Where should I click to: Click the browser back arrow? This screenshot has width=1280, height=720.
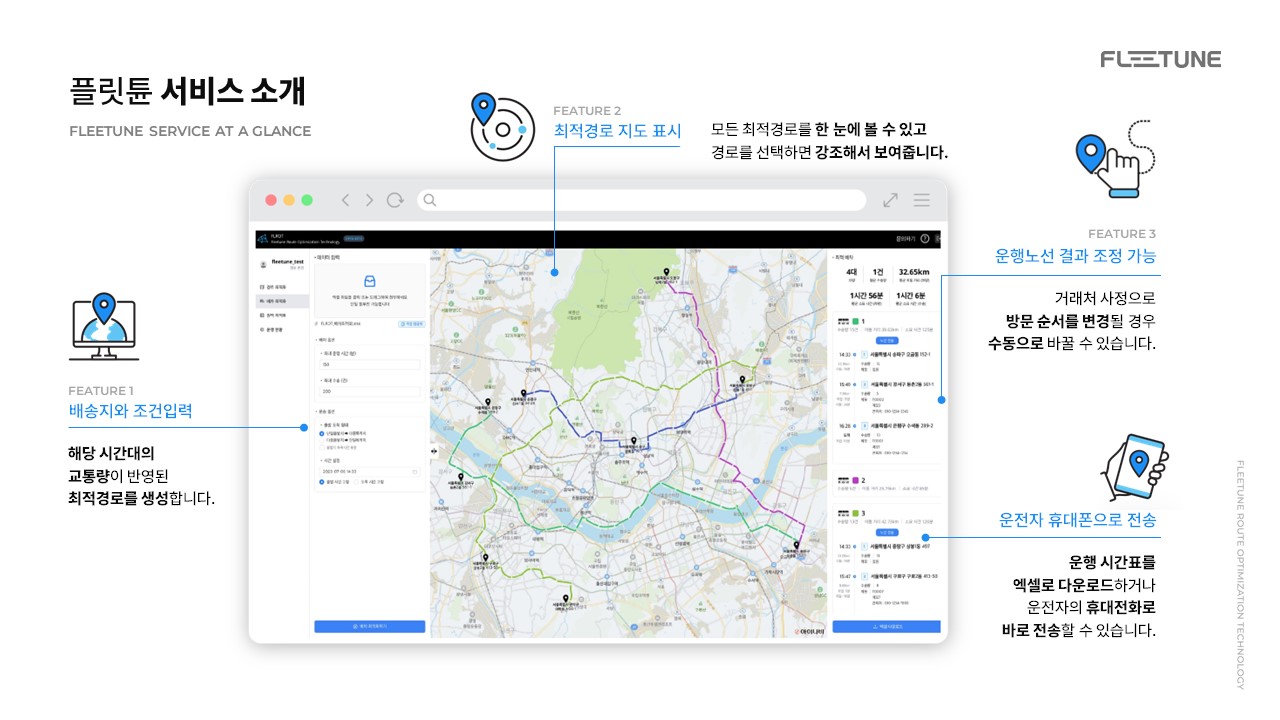click(x=346, y=200)
